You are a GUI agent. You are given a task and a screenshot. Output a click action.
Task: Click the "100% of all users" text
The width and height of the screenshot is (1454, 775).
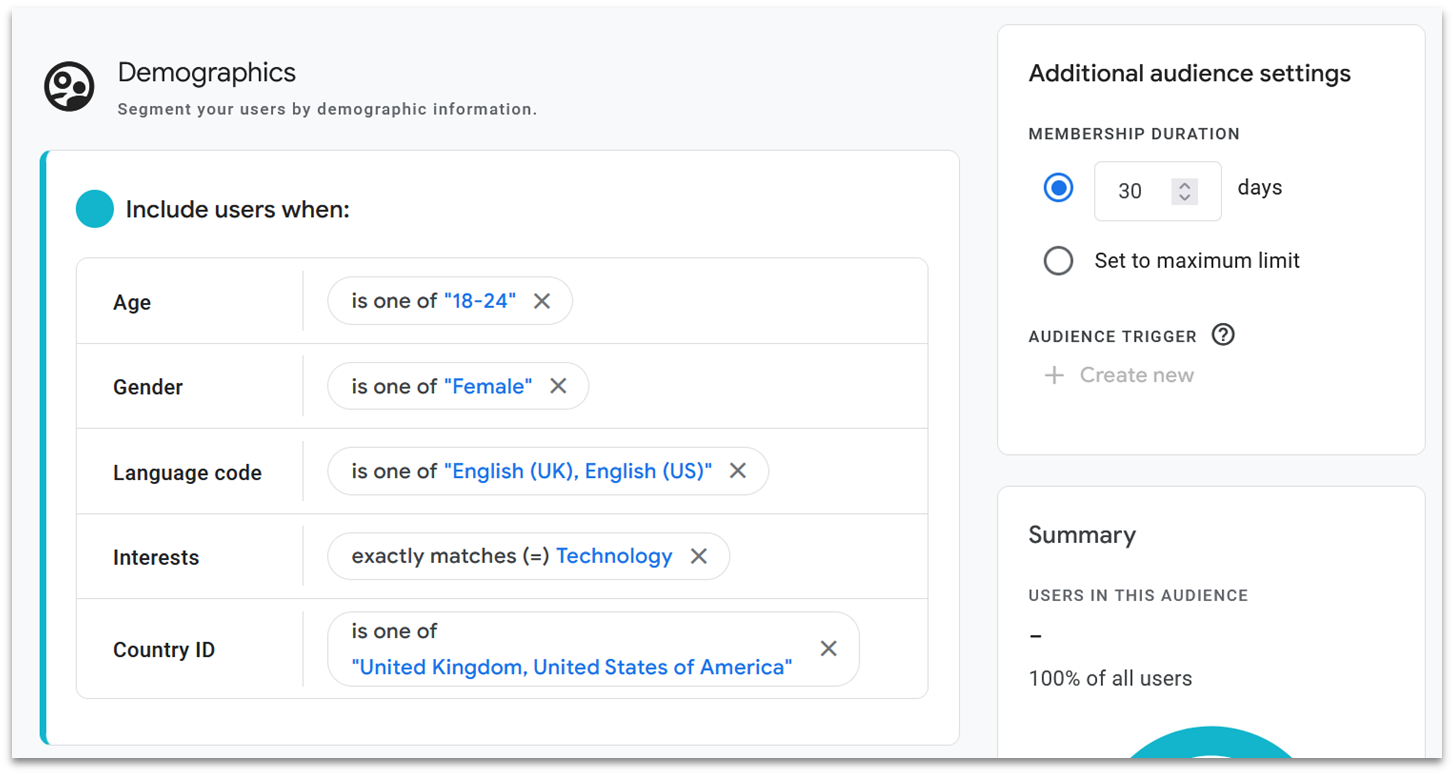pyautogui.click(x=1110, y=678)
